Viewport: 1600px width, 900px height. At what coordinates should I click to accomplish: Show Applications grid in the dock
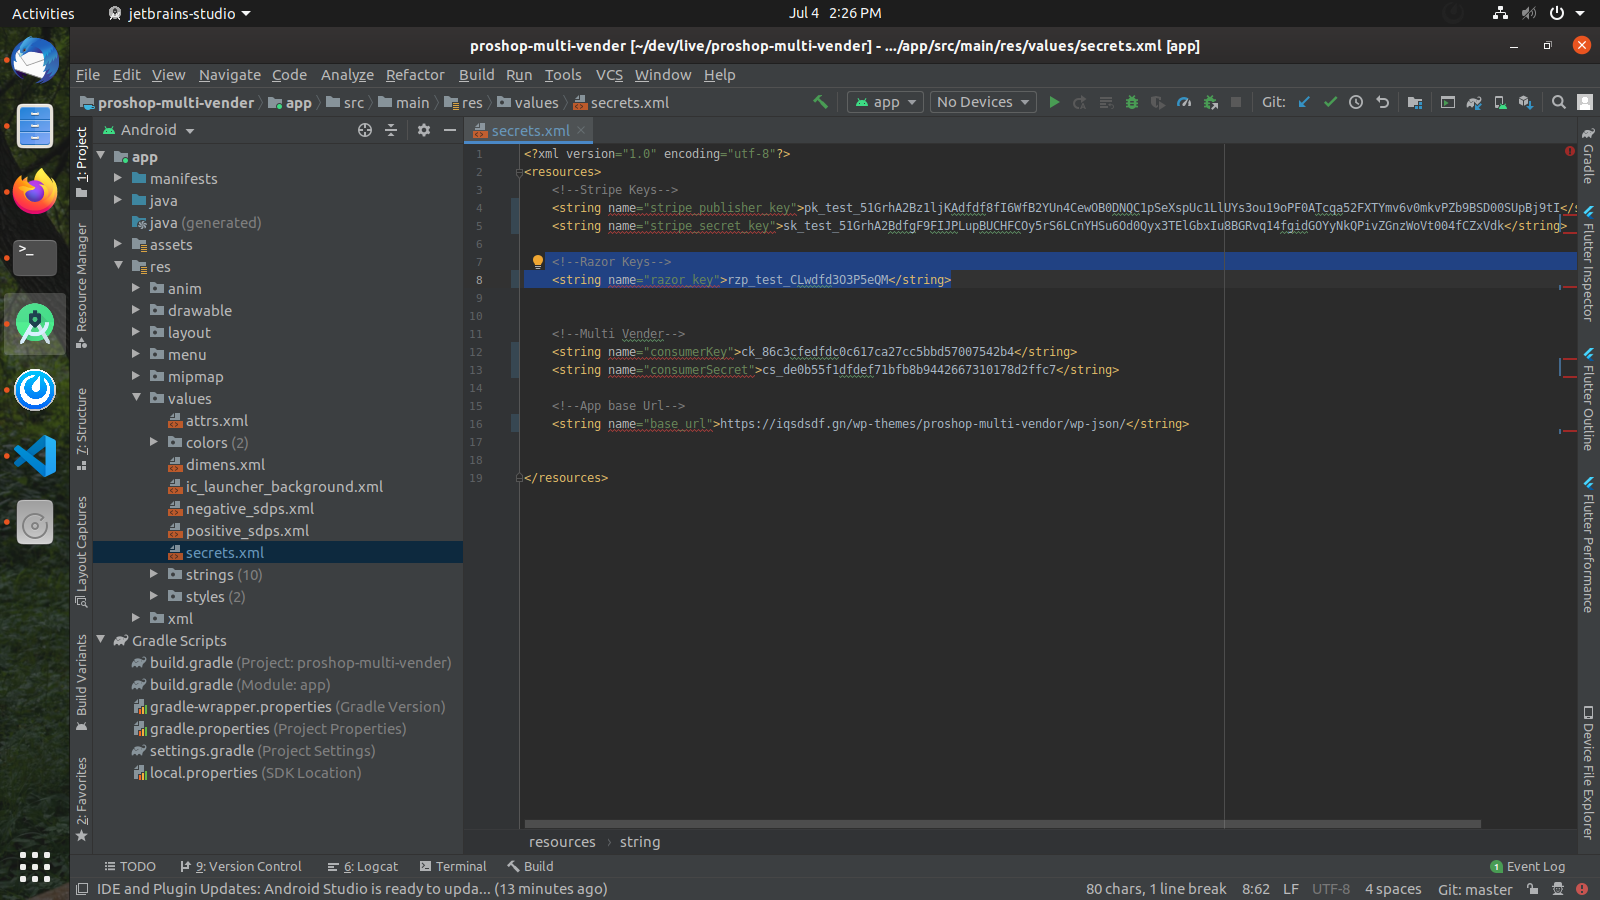click(35, 866)
